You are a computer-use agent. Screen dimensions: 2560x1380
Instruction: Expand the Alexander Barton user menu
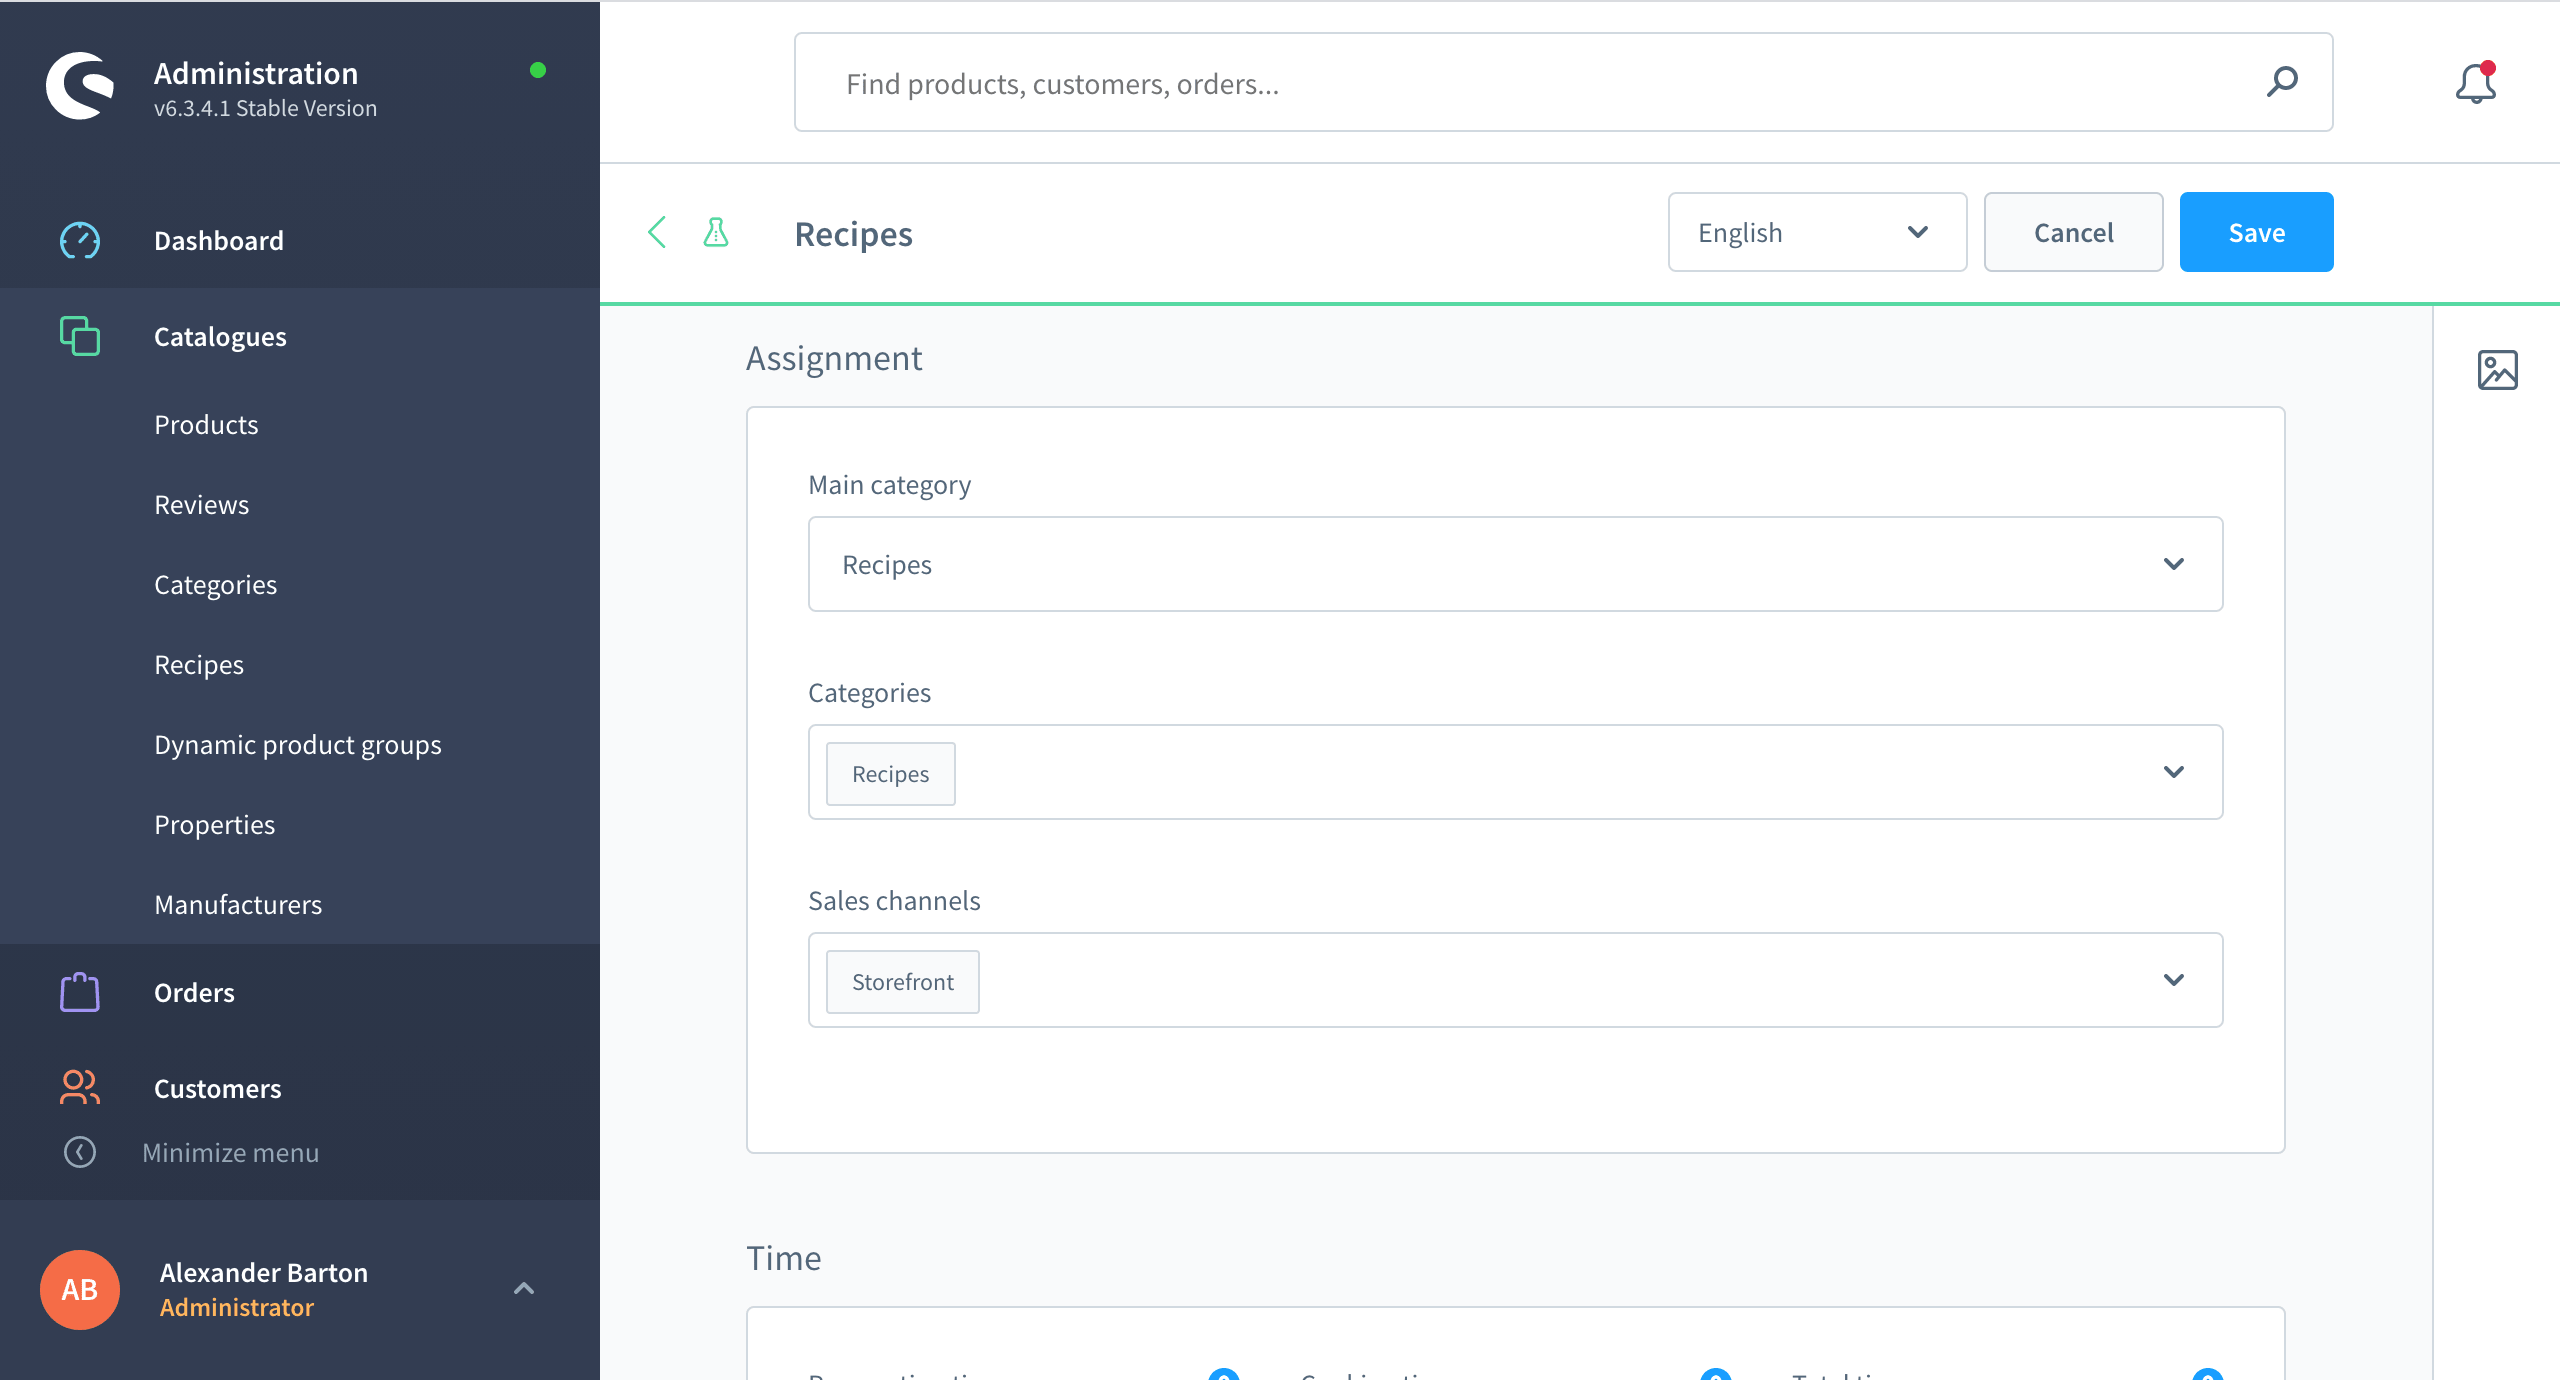pos(523,1288)
